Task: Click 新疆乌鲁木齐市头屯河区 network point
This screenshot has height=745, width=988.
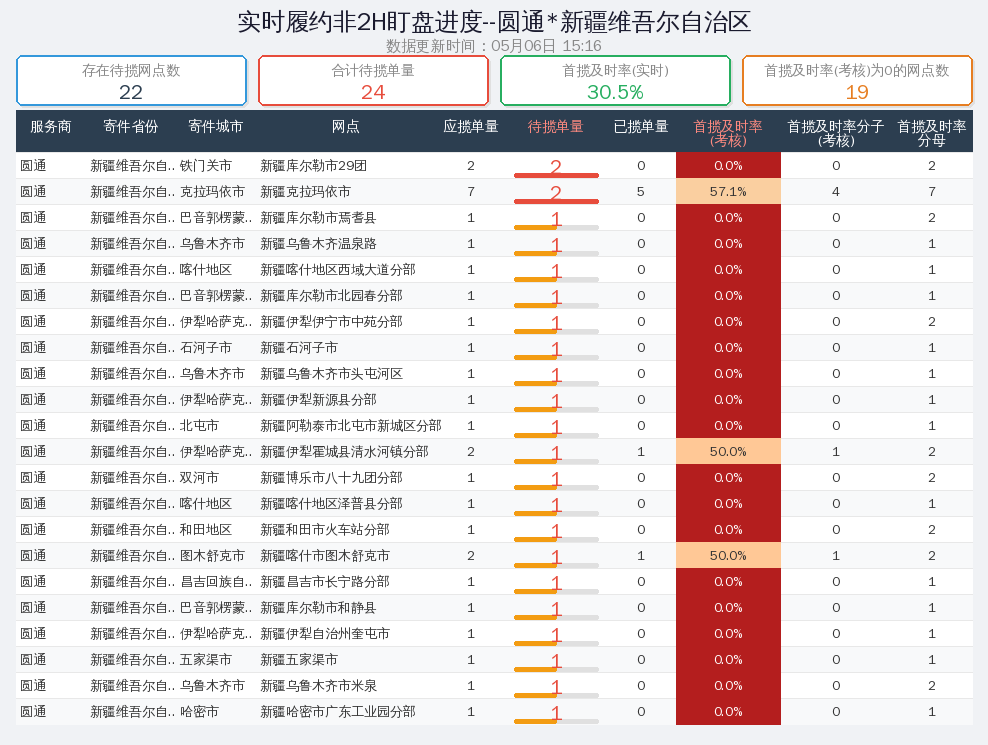Action: (x=331, y=374)
